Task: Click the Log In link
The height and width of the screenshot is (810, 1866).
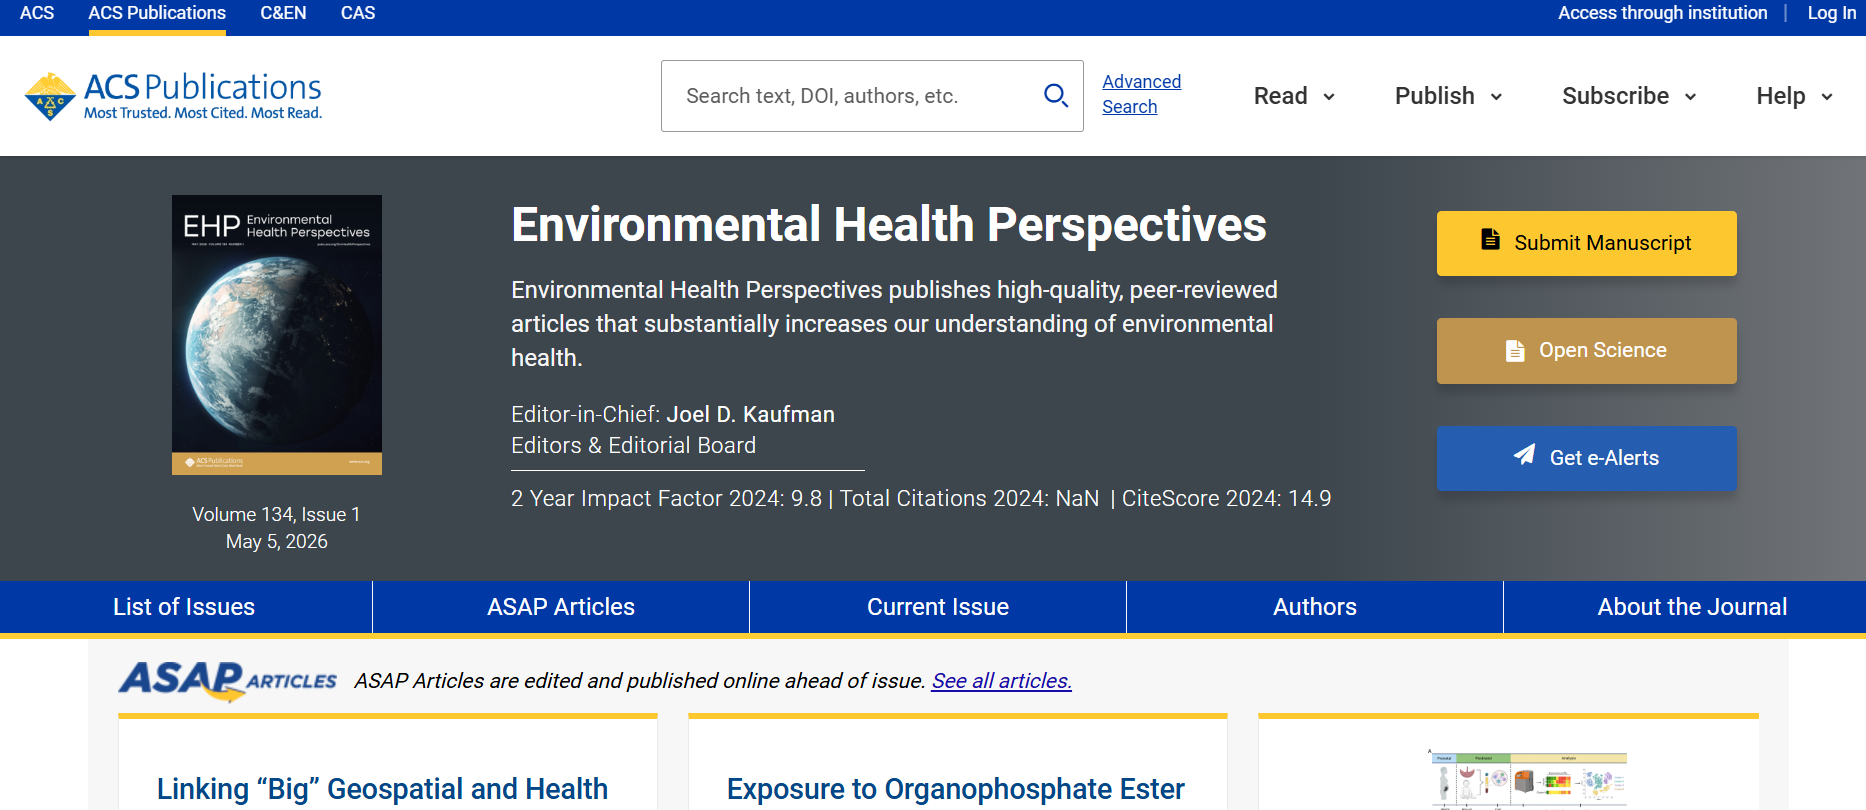Action: click(x=1832, y=13)
